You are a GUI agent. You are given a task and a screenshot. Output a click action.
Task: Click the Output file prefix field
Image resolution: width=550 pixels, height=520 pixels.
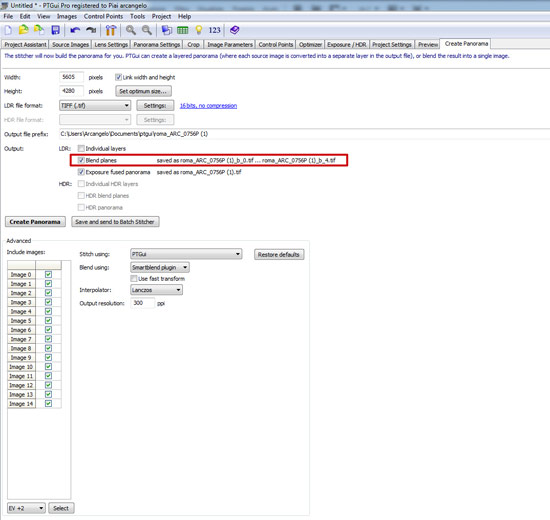point(304,134)
